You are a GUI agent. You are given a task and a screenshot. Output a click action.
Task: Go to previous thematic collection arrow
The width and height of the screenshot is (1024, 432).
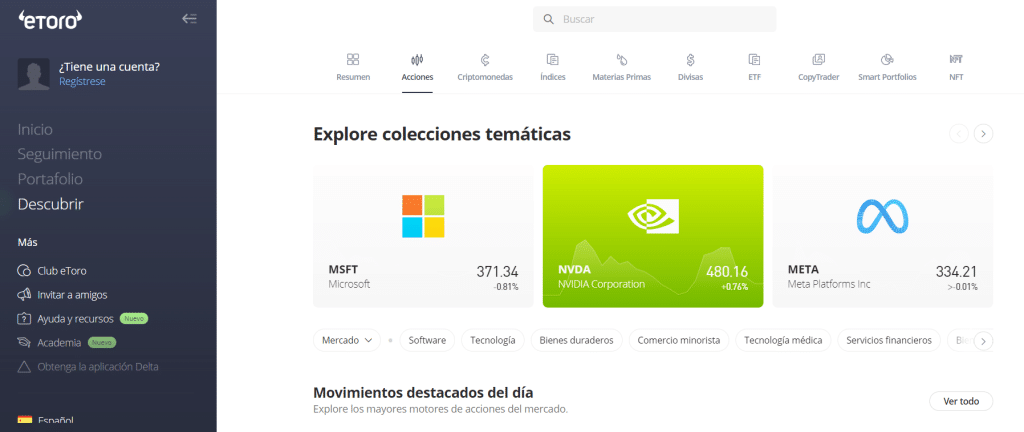click(959, 134)
